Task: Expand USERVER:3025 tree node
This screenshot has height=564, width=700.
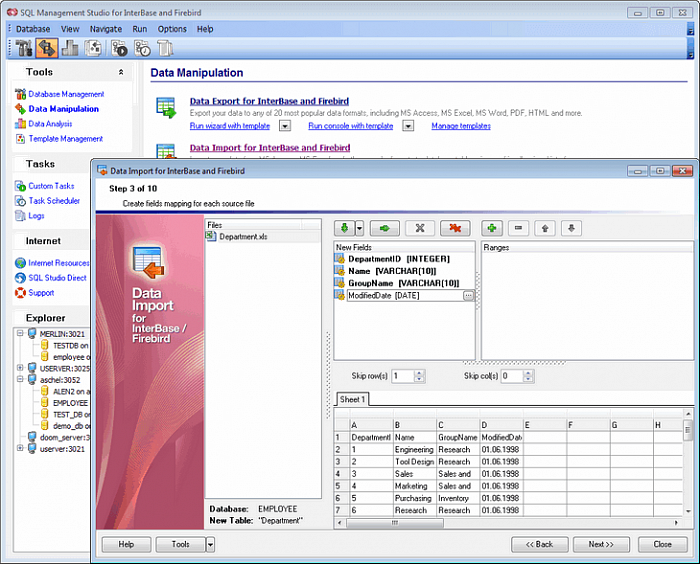Action: (x=20, y=368)
